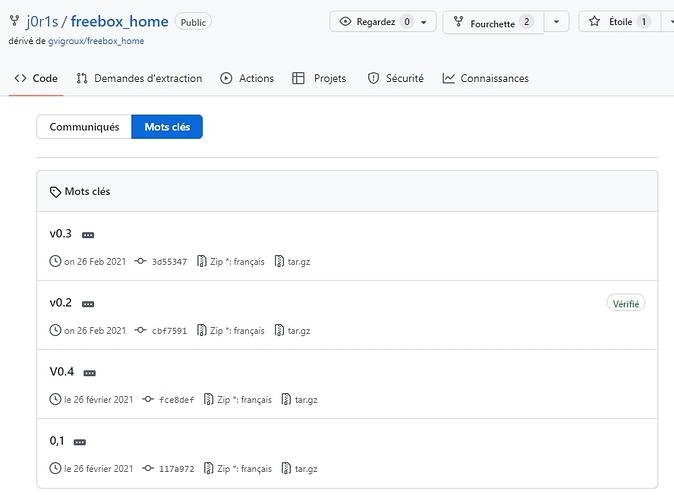Select the Mots clés view
674x500 pixels.
click(x=167, y=127)
